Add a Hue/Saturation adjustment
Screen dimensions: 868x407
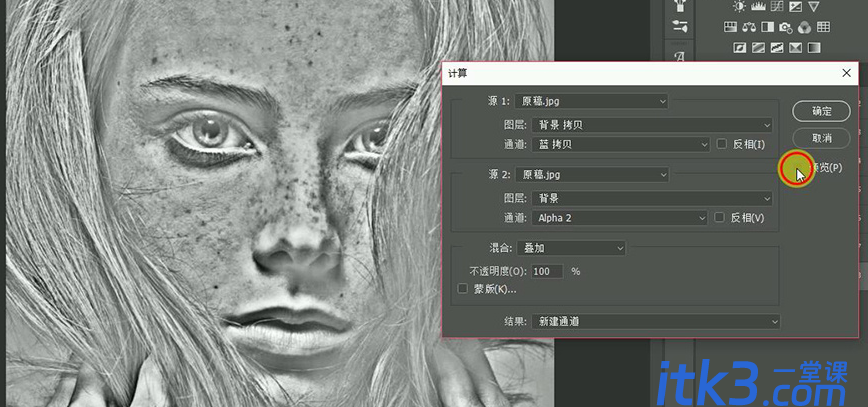tap(730, 27)
